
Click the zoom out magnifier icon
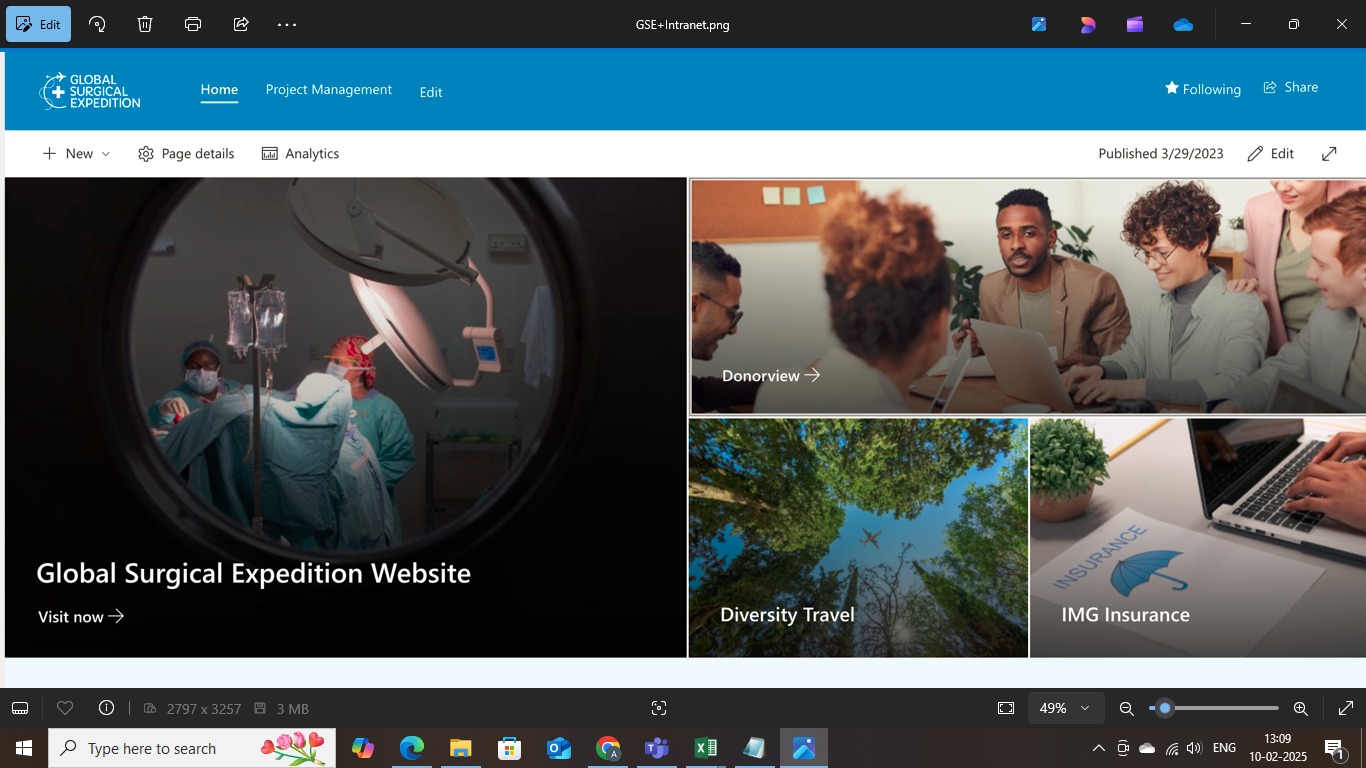(1126, 708)
